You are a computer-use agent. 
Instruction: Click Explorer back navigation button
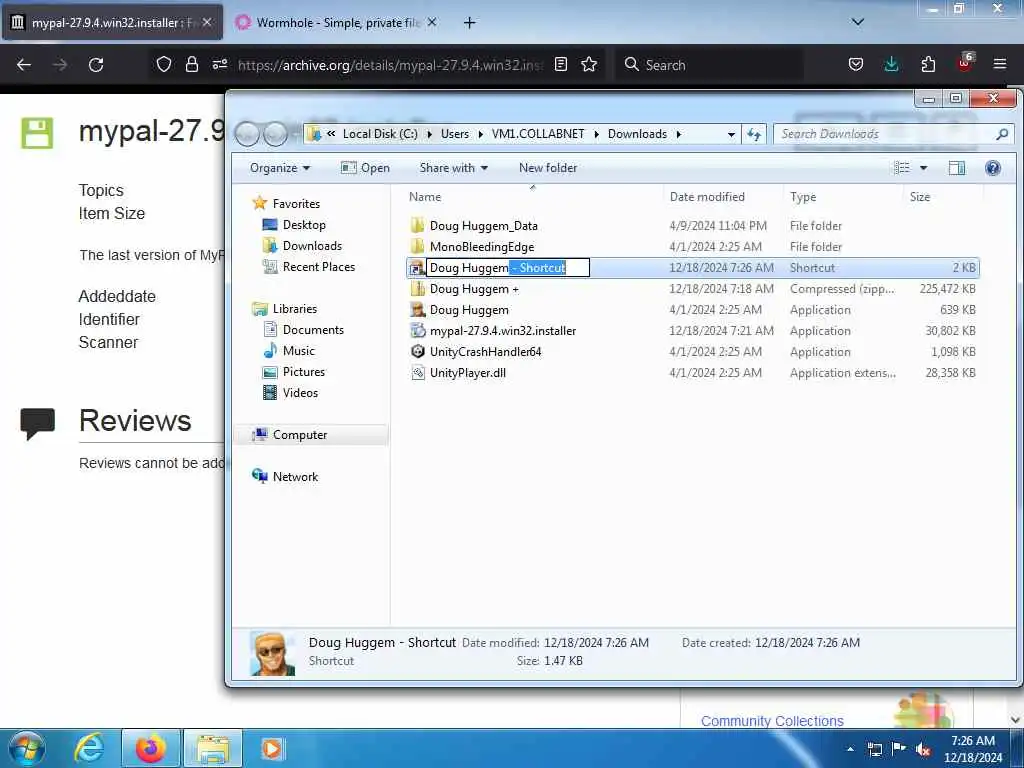[247, 134]
